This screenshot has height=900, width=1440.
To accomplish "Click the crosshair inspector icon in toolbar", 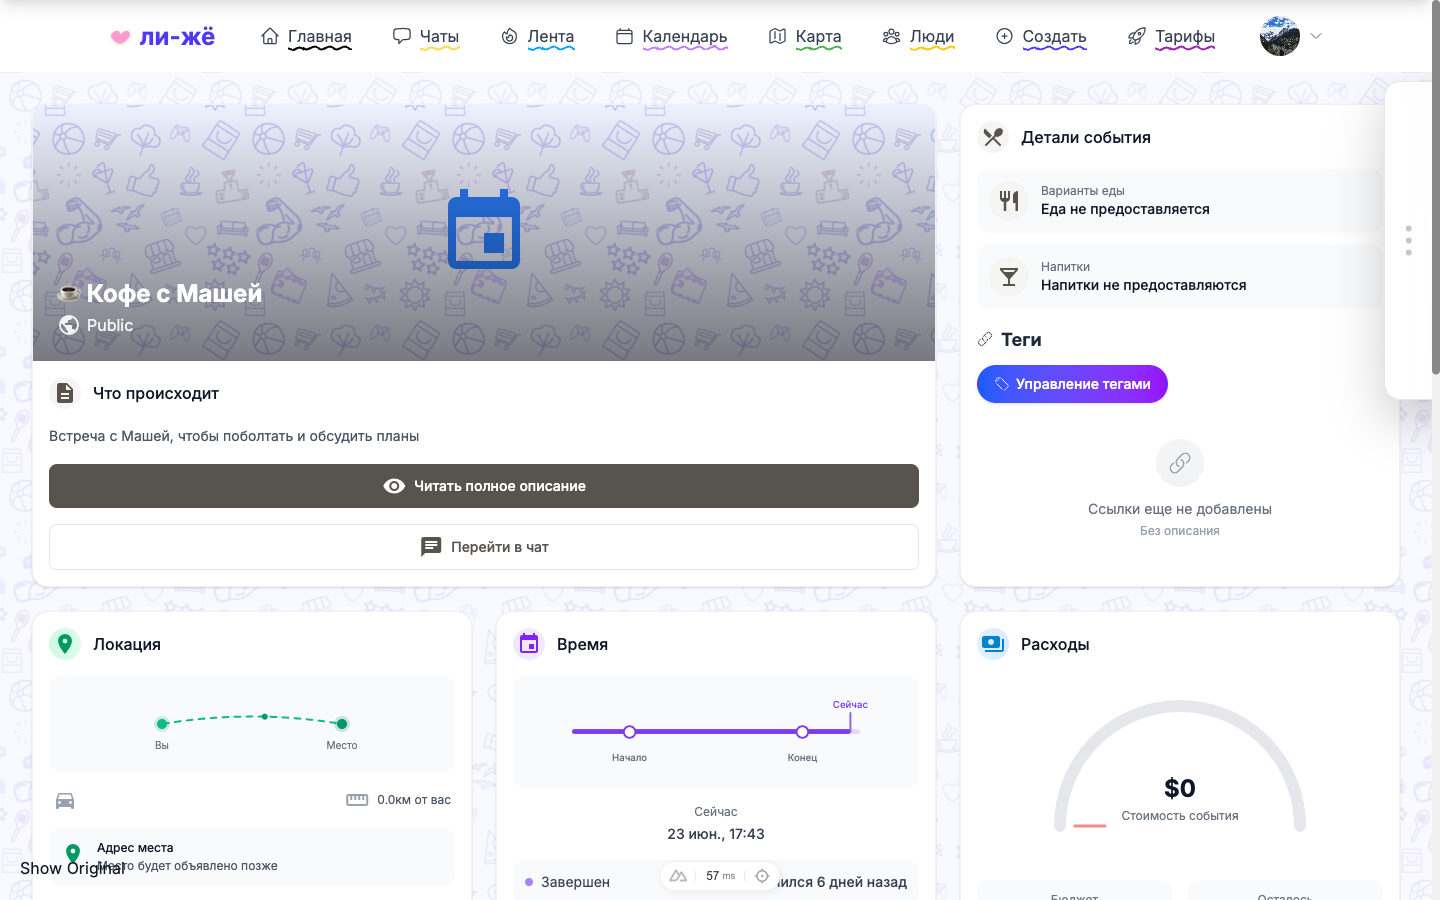I will point(762,876).
